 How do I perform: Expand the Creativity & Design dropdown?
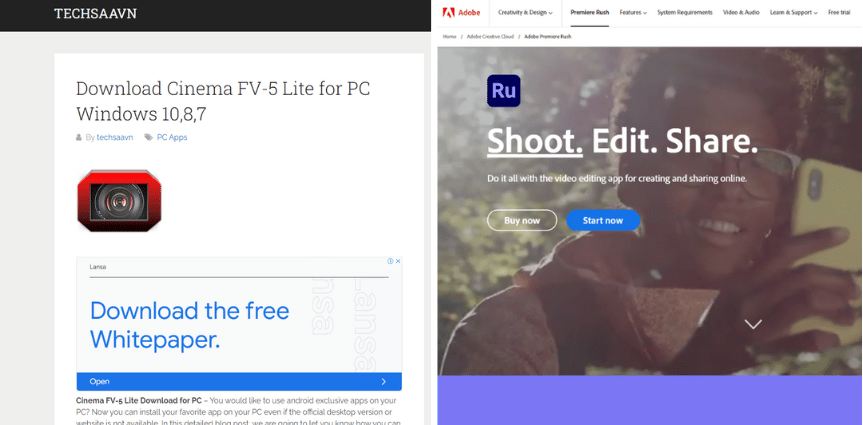(x=525, y=13)
